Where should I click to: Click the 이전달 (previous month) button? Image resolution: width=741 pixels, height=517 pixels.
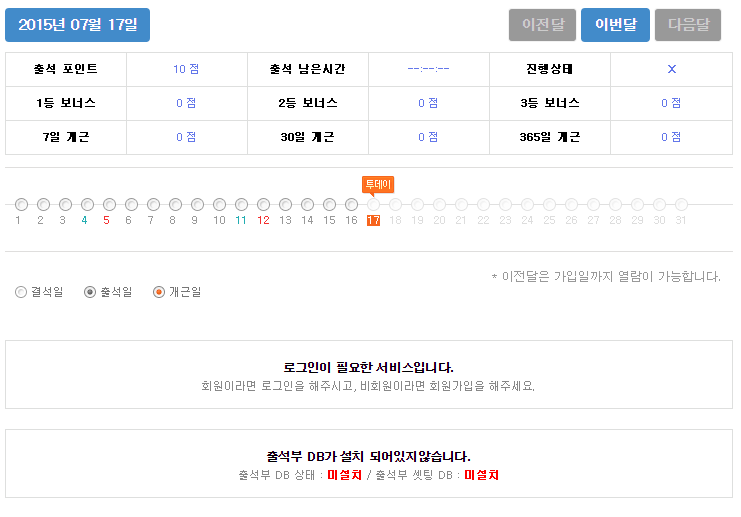pyautogui.click(x=542, y=25)
